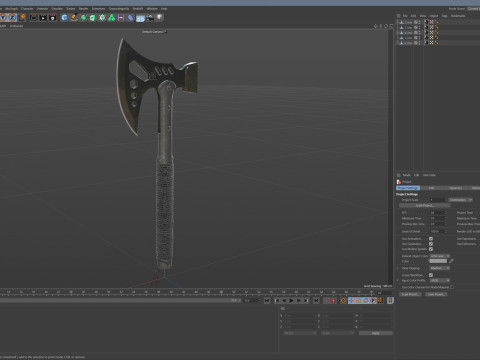480x360 pixels.
Task: Expand View Clipping disclosure arrow
Action: tap(398, 268)
